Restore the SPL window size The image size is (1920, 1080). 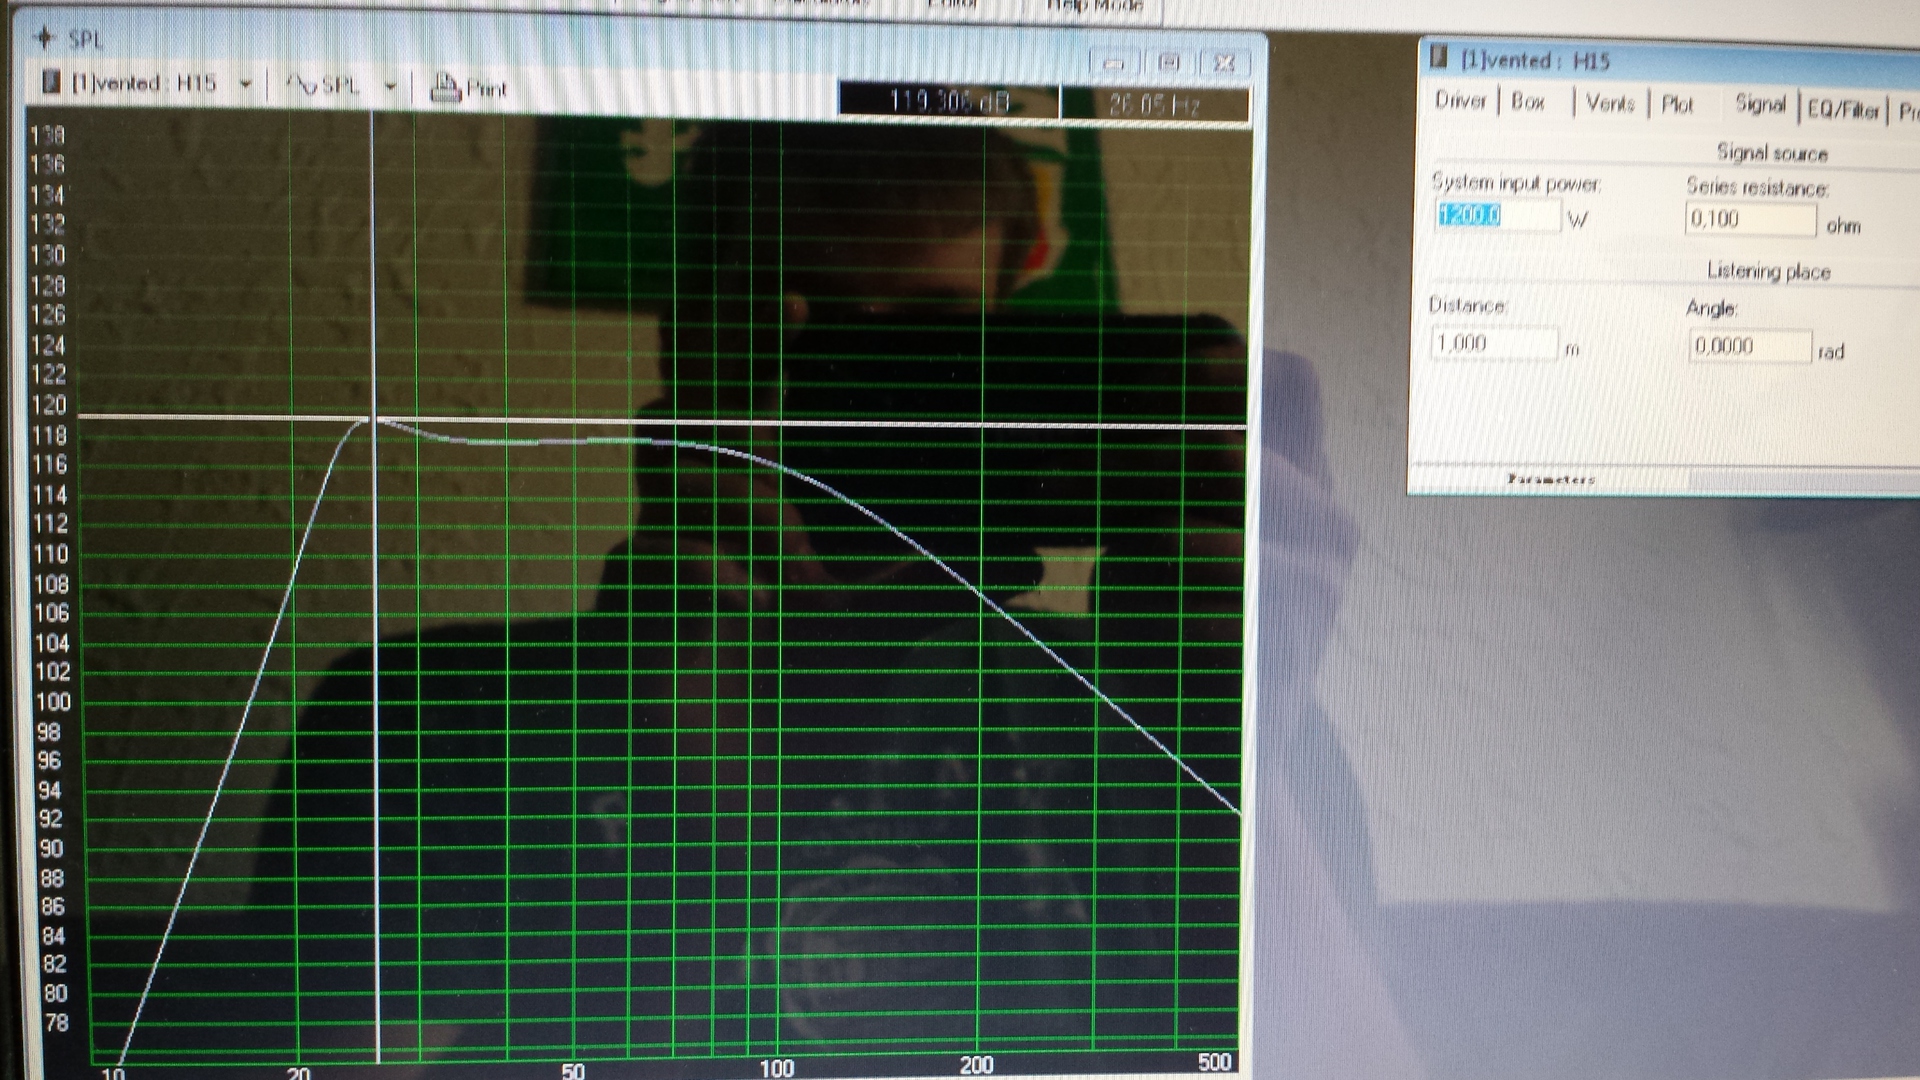click(1168, 63)
